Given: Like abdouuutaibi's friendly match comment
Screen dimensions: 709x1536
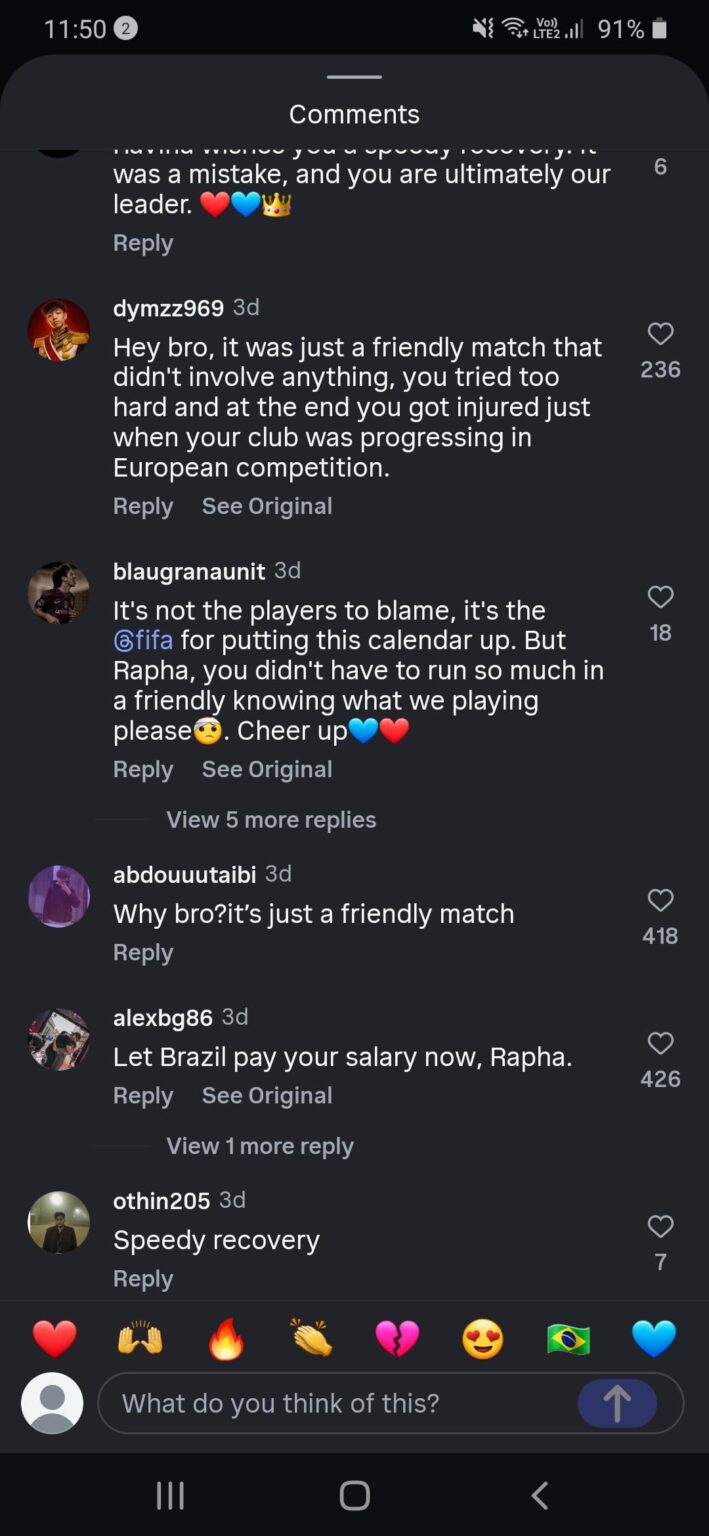Looking at the screenshot, I should point(659,900).
